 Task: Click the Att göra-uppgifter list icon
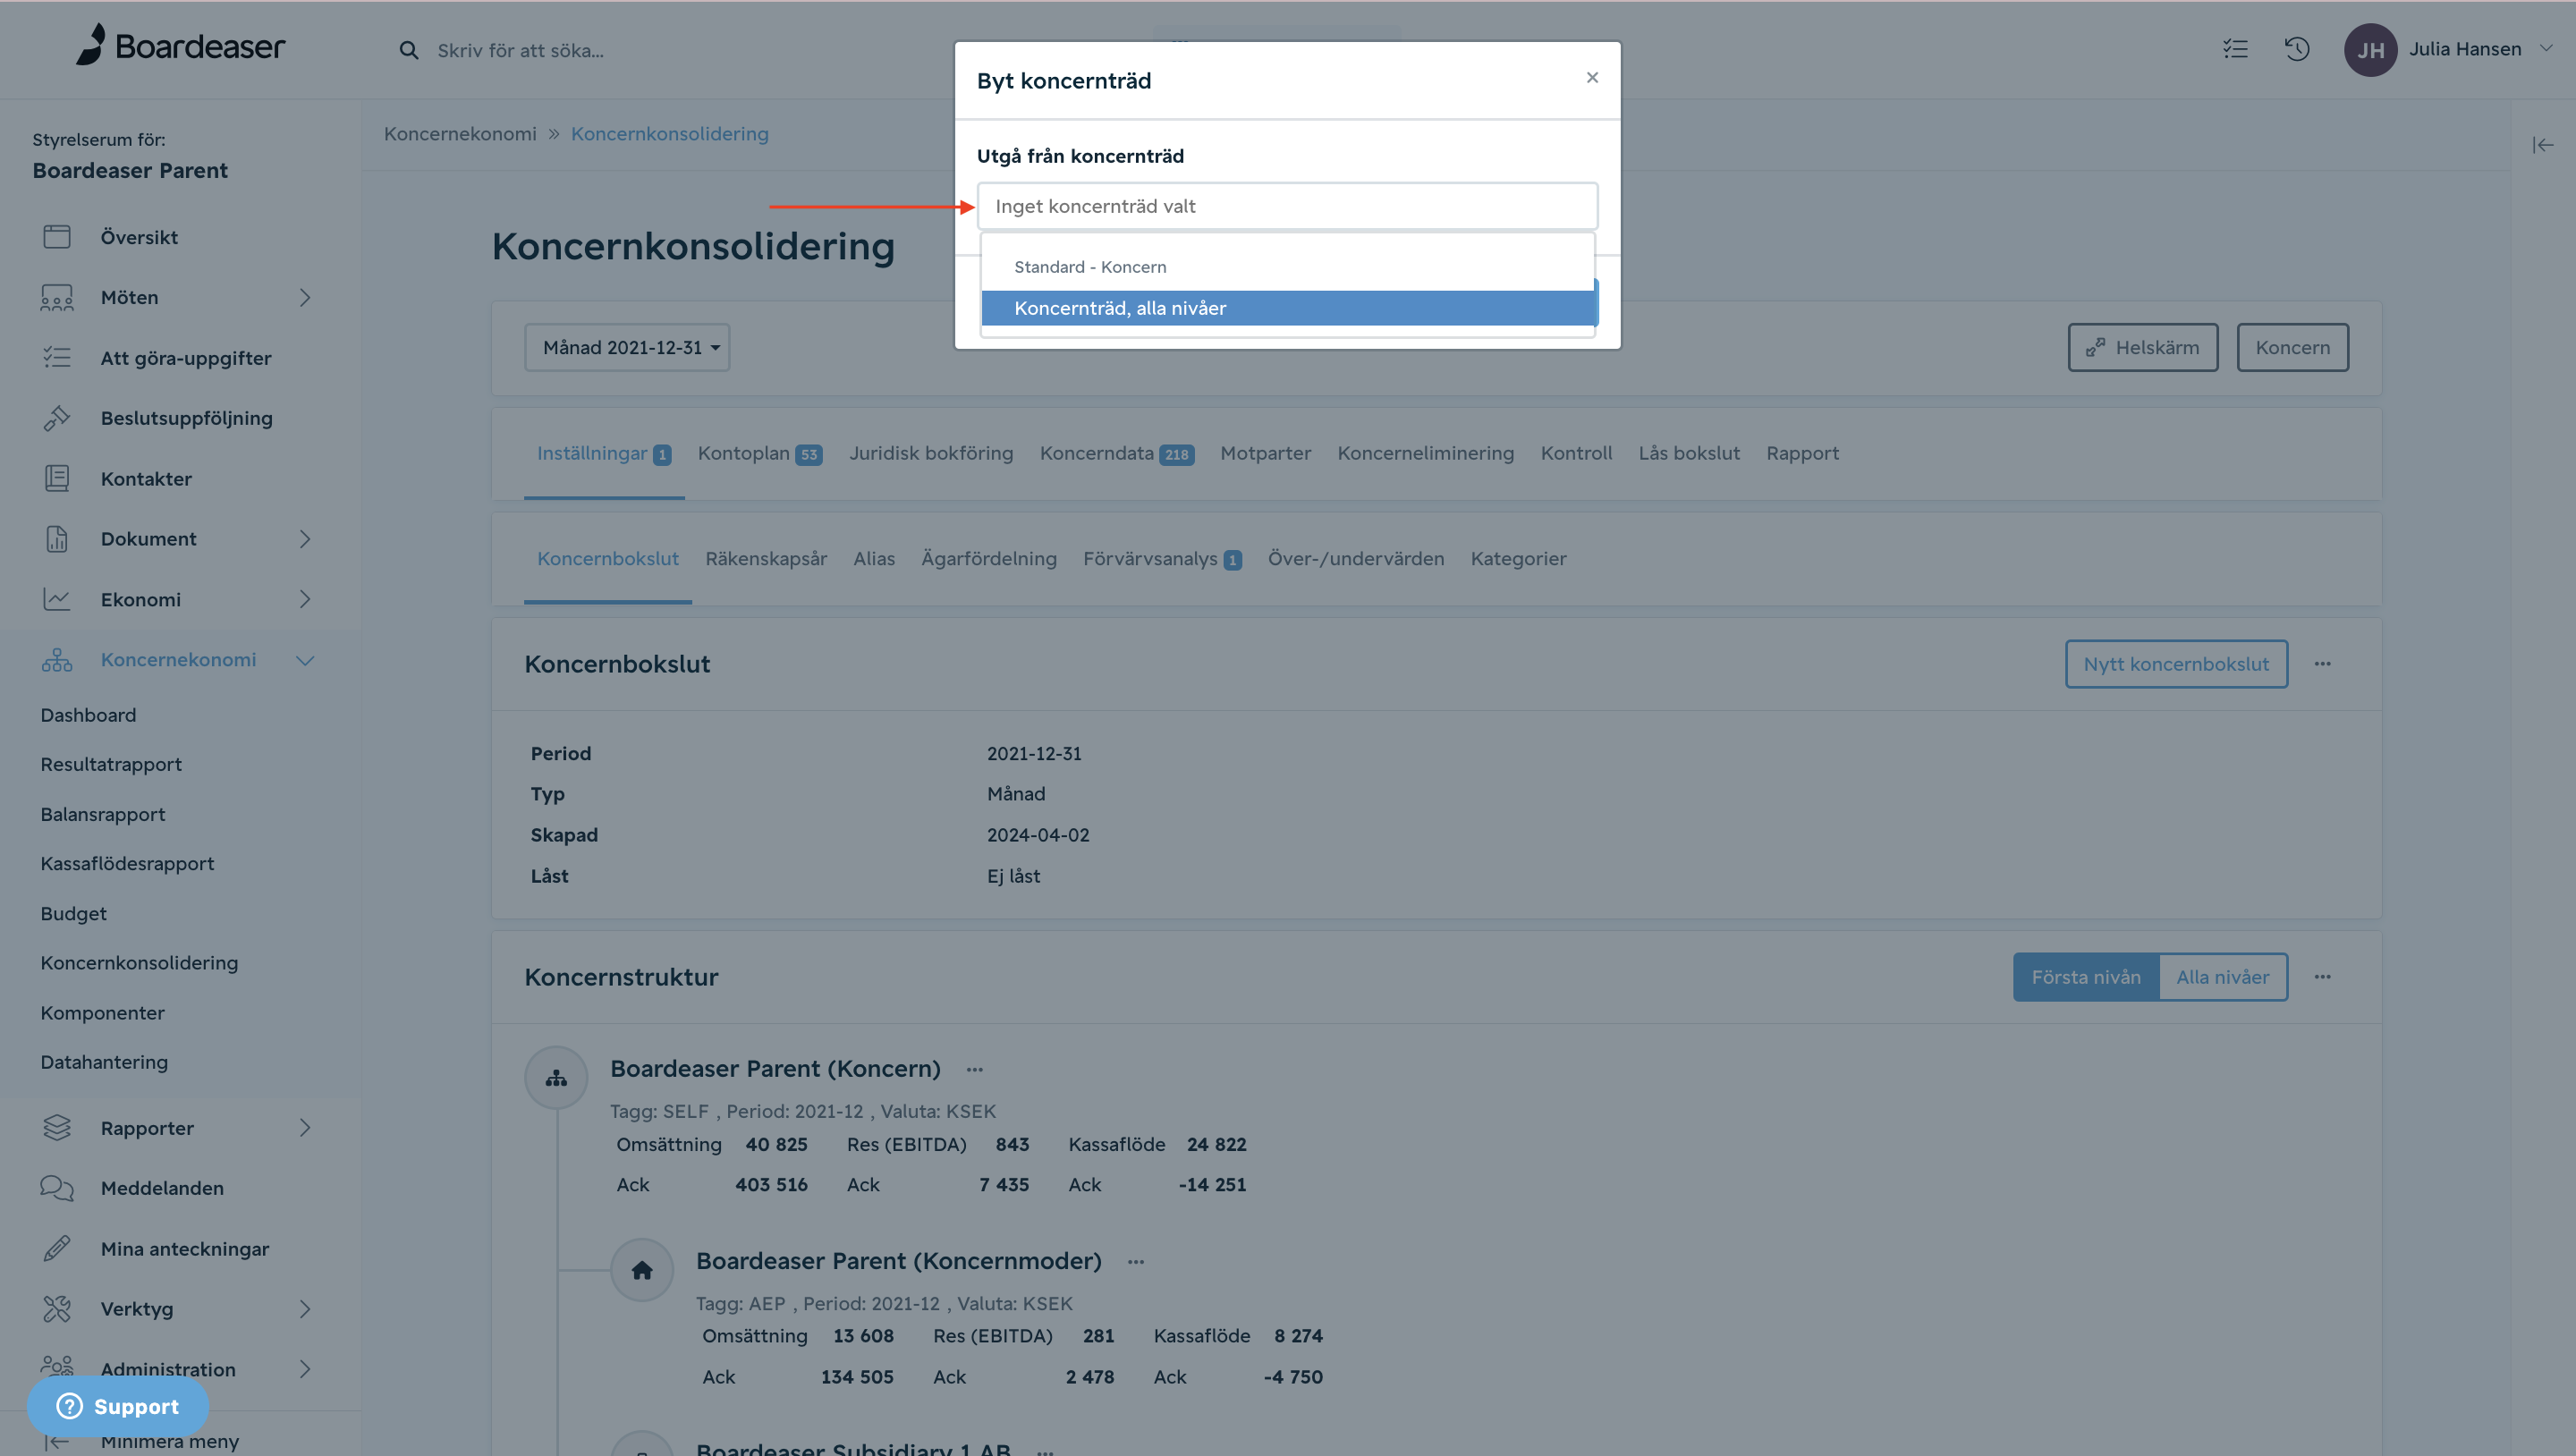(x=57, y=357)
